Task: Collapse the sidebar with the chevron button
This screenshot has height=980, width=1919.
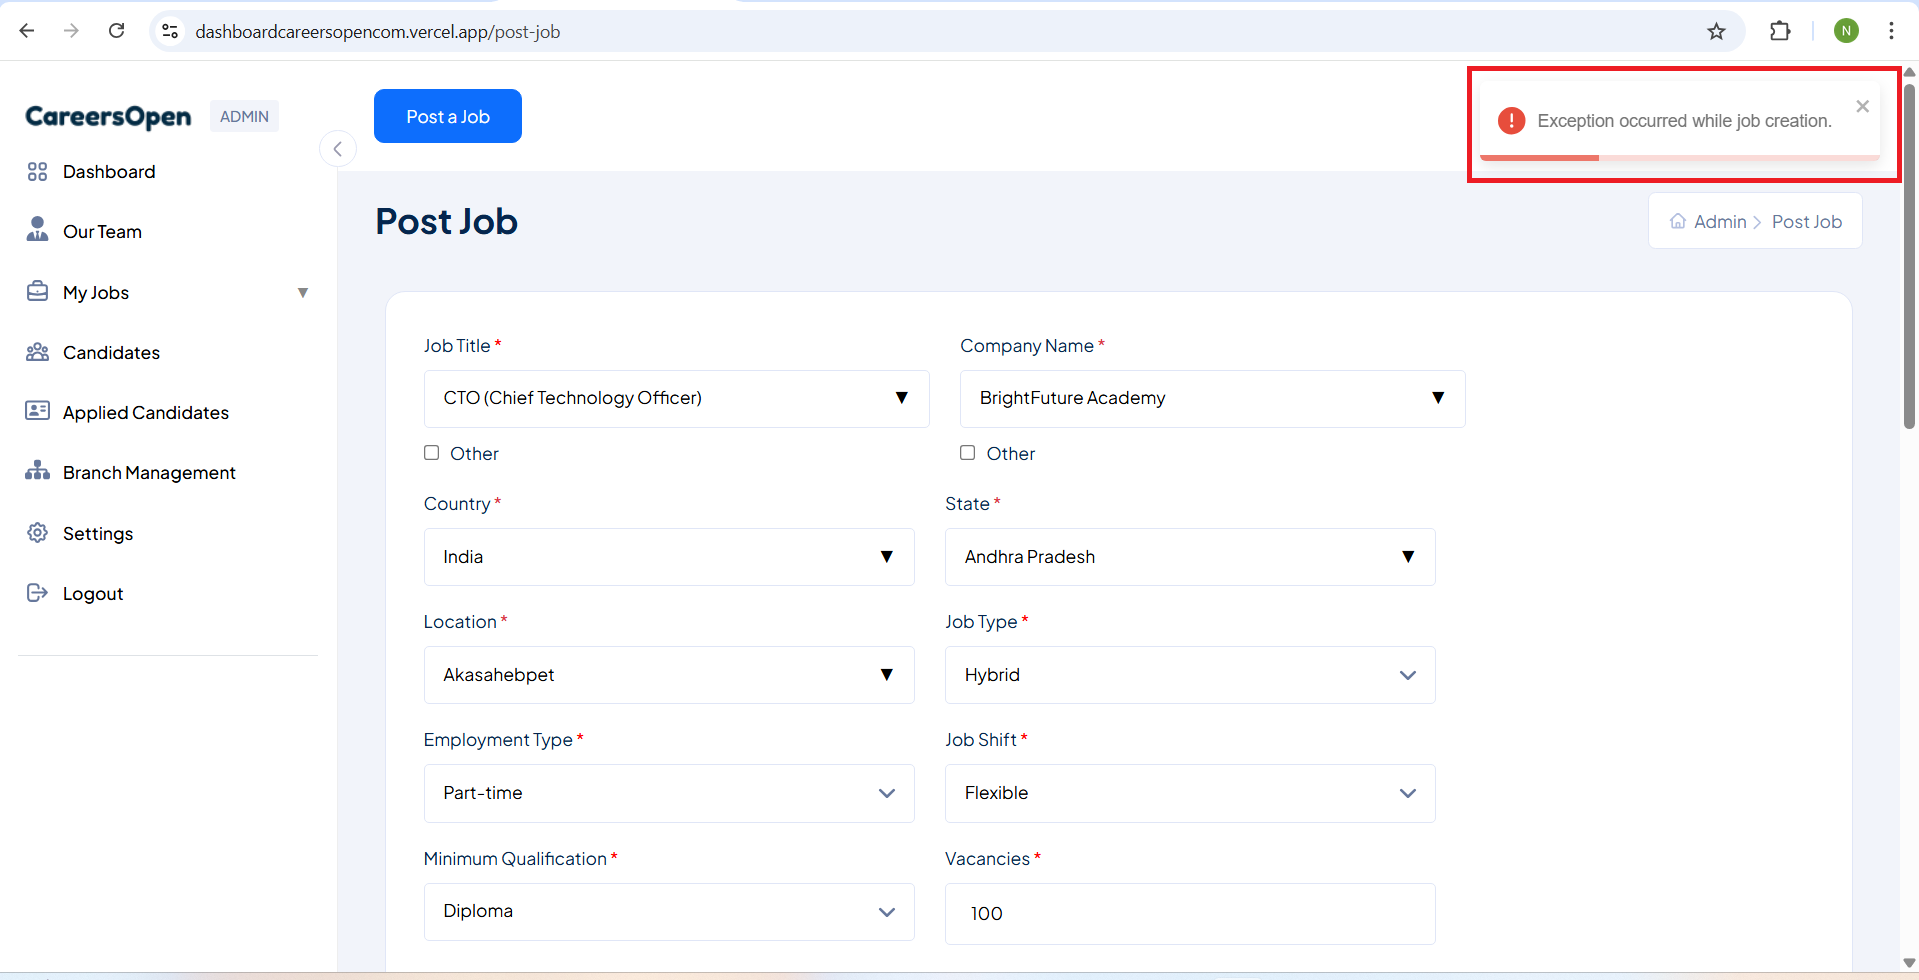Action: 338,149
